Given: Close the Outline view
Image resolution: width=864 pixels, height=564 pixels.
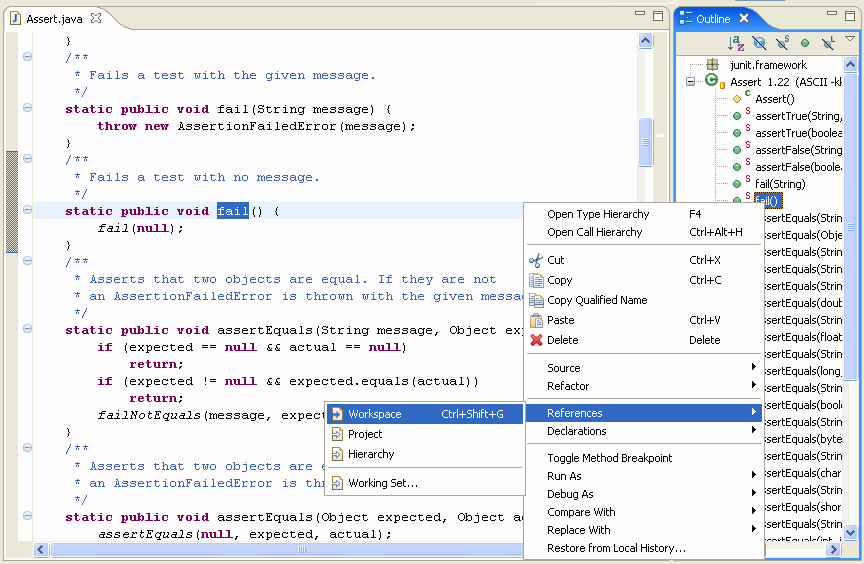Looking at the screenshot, I should (744, 18).
